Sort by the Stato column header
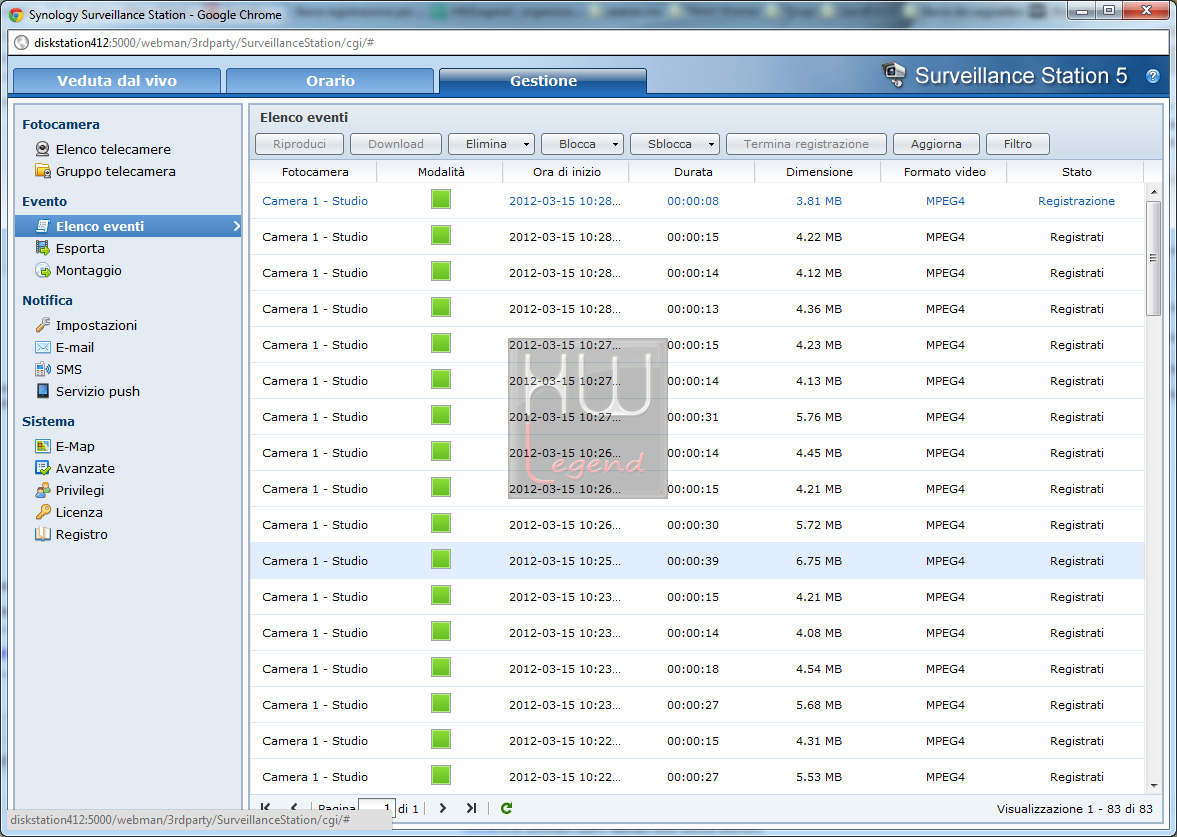 [x=1076, y=172]
